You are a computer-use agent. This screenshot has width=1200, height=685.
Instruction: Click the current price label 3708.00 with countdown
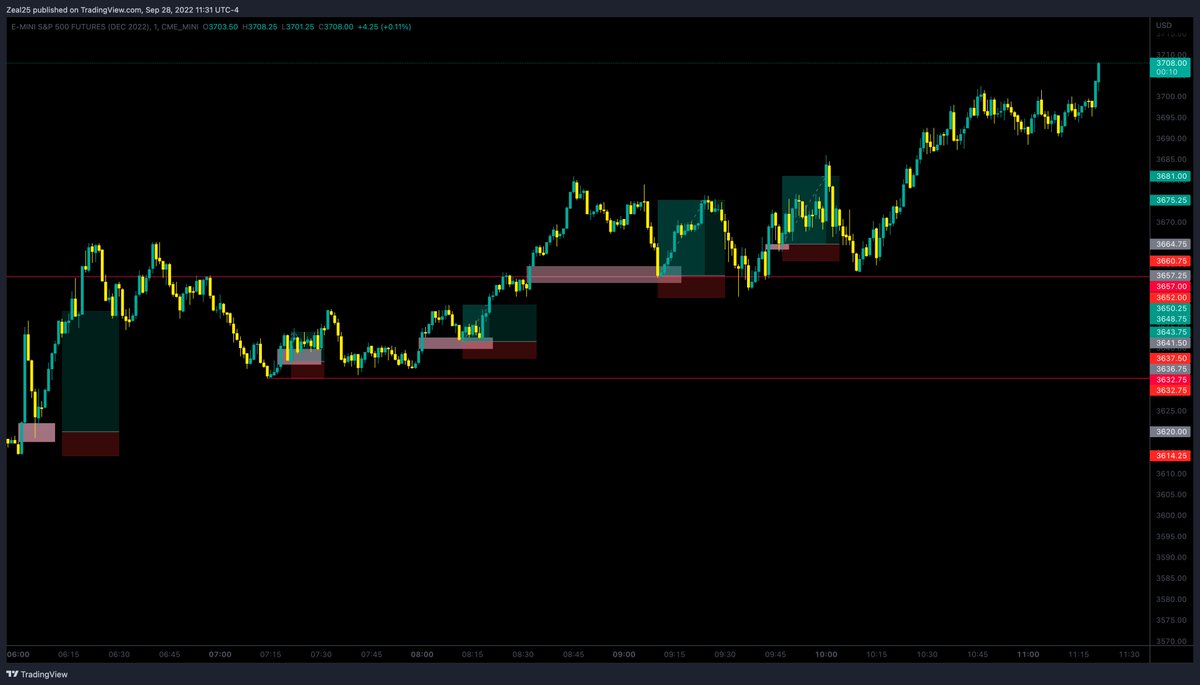tap(1170, 67)
